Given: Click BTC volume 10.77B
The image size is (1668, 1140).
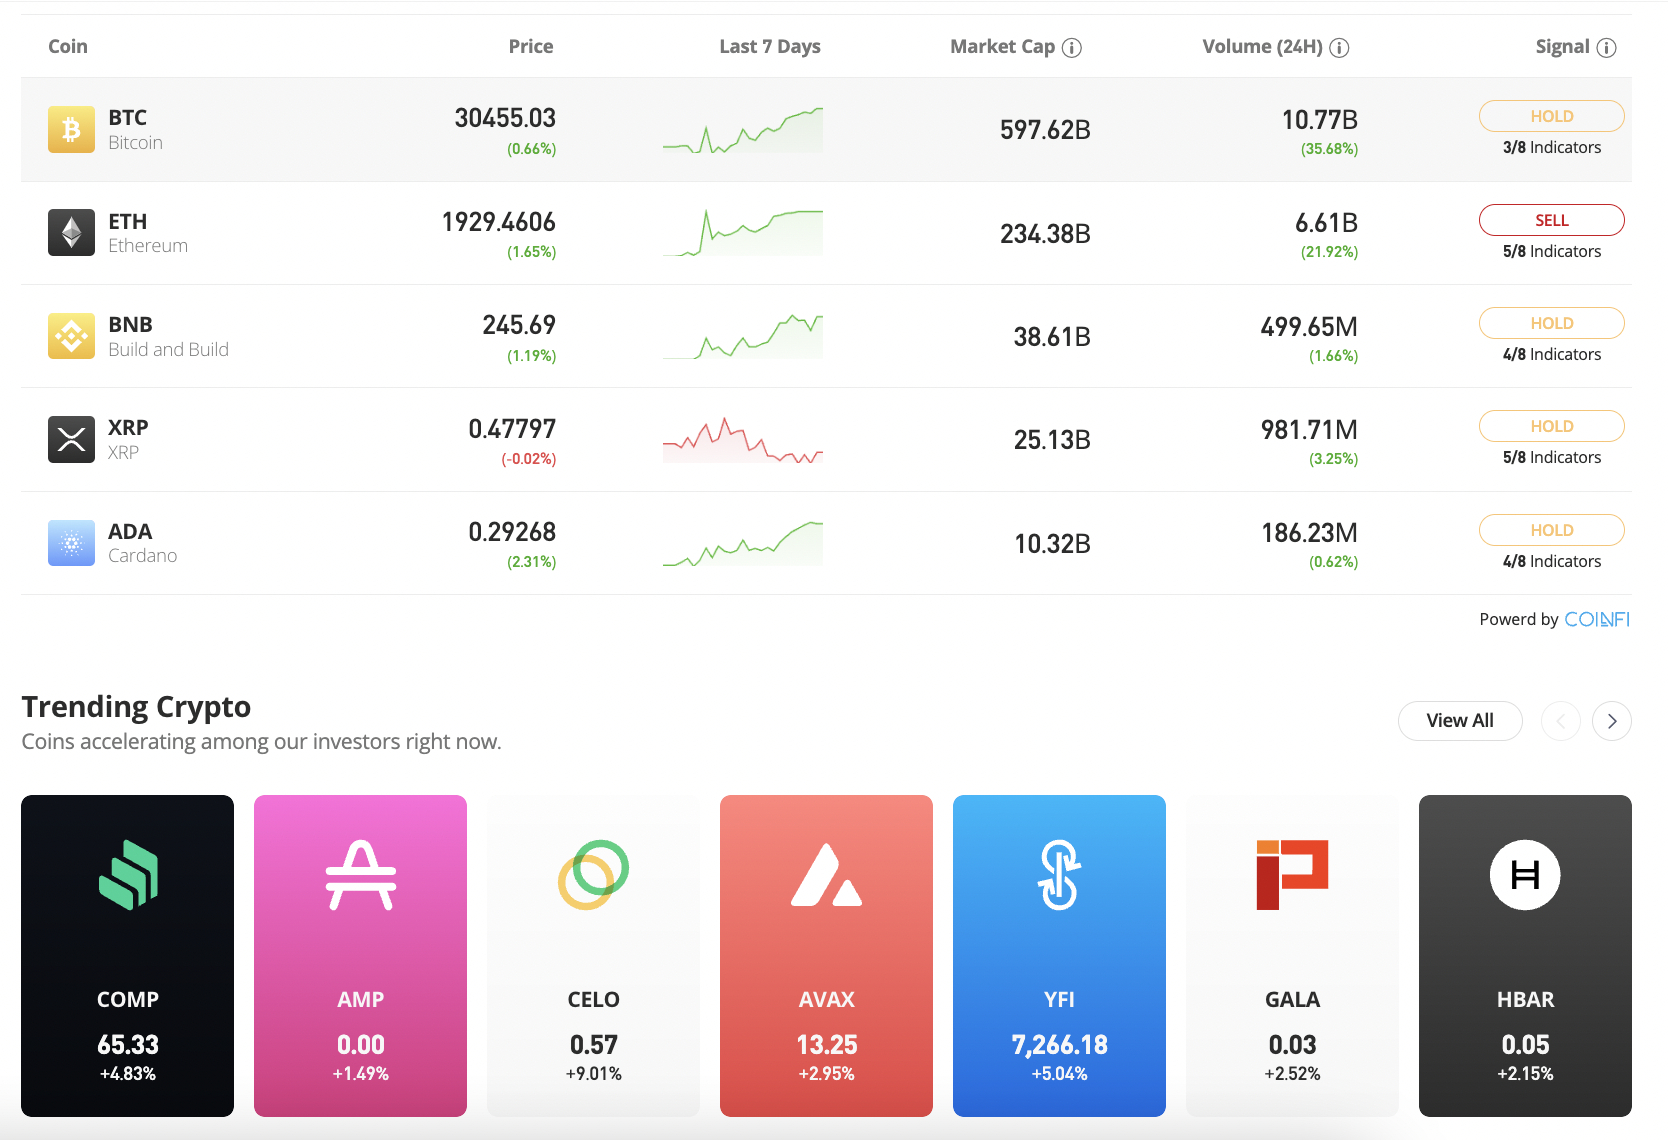Looking at the screenshot, I should tap(1320, 120).
